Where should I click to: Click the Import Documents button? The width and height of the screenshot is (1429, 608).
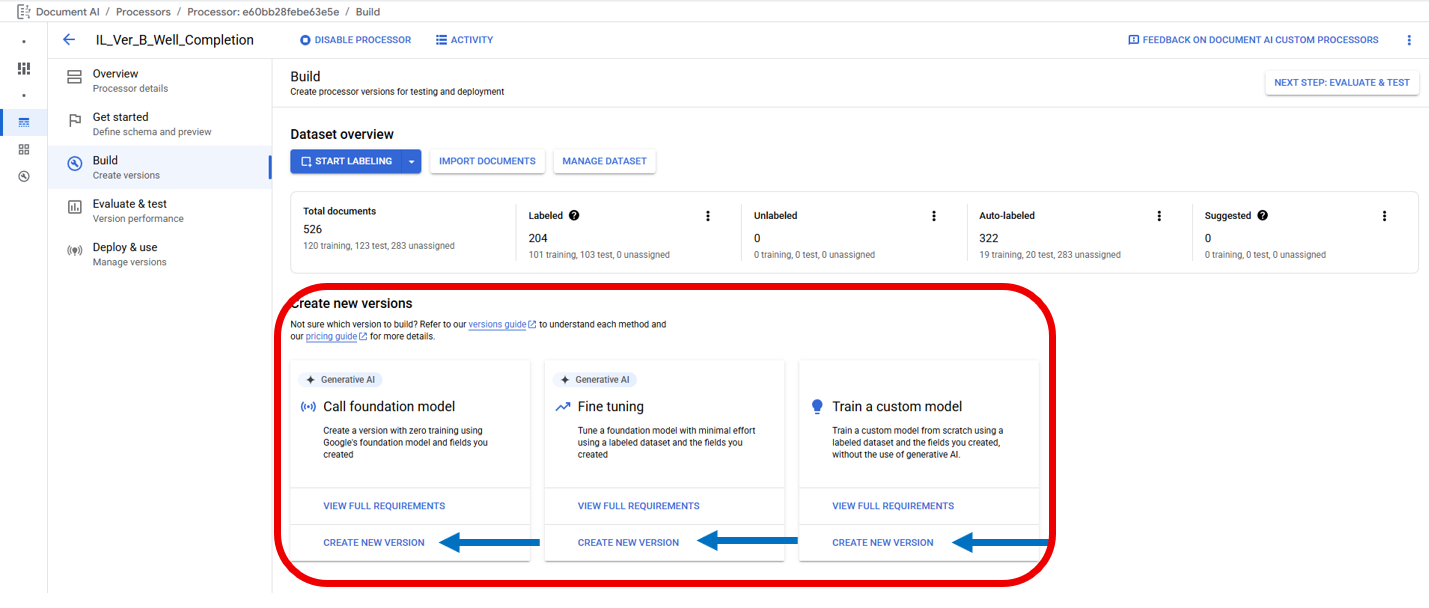click(487, 161)
